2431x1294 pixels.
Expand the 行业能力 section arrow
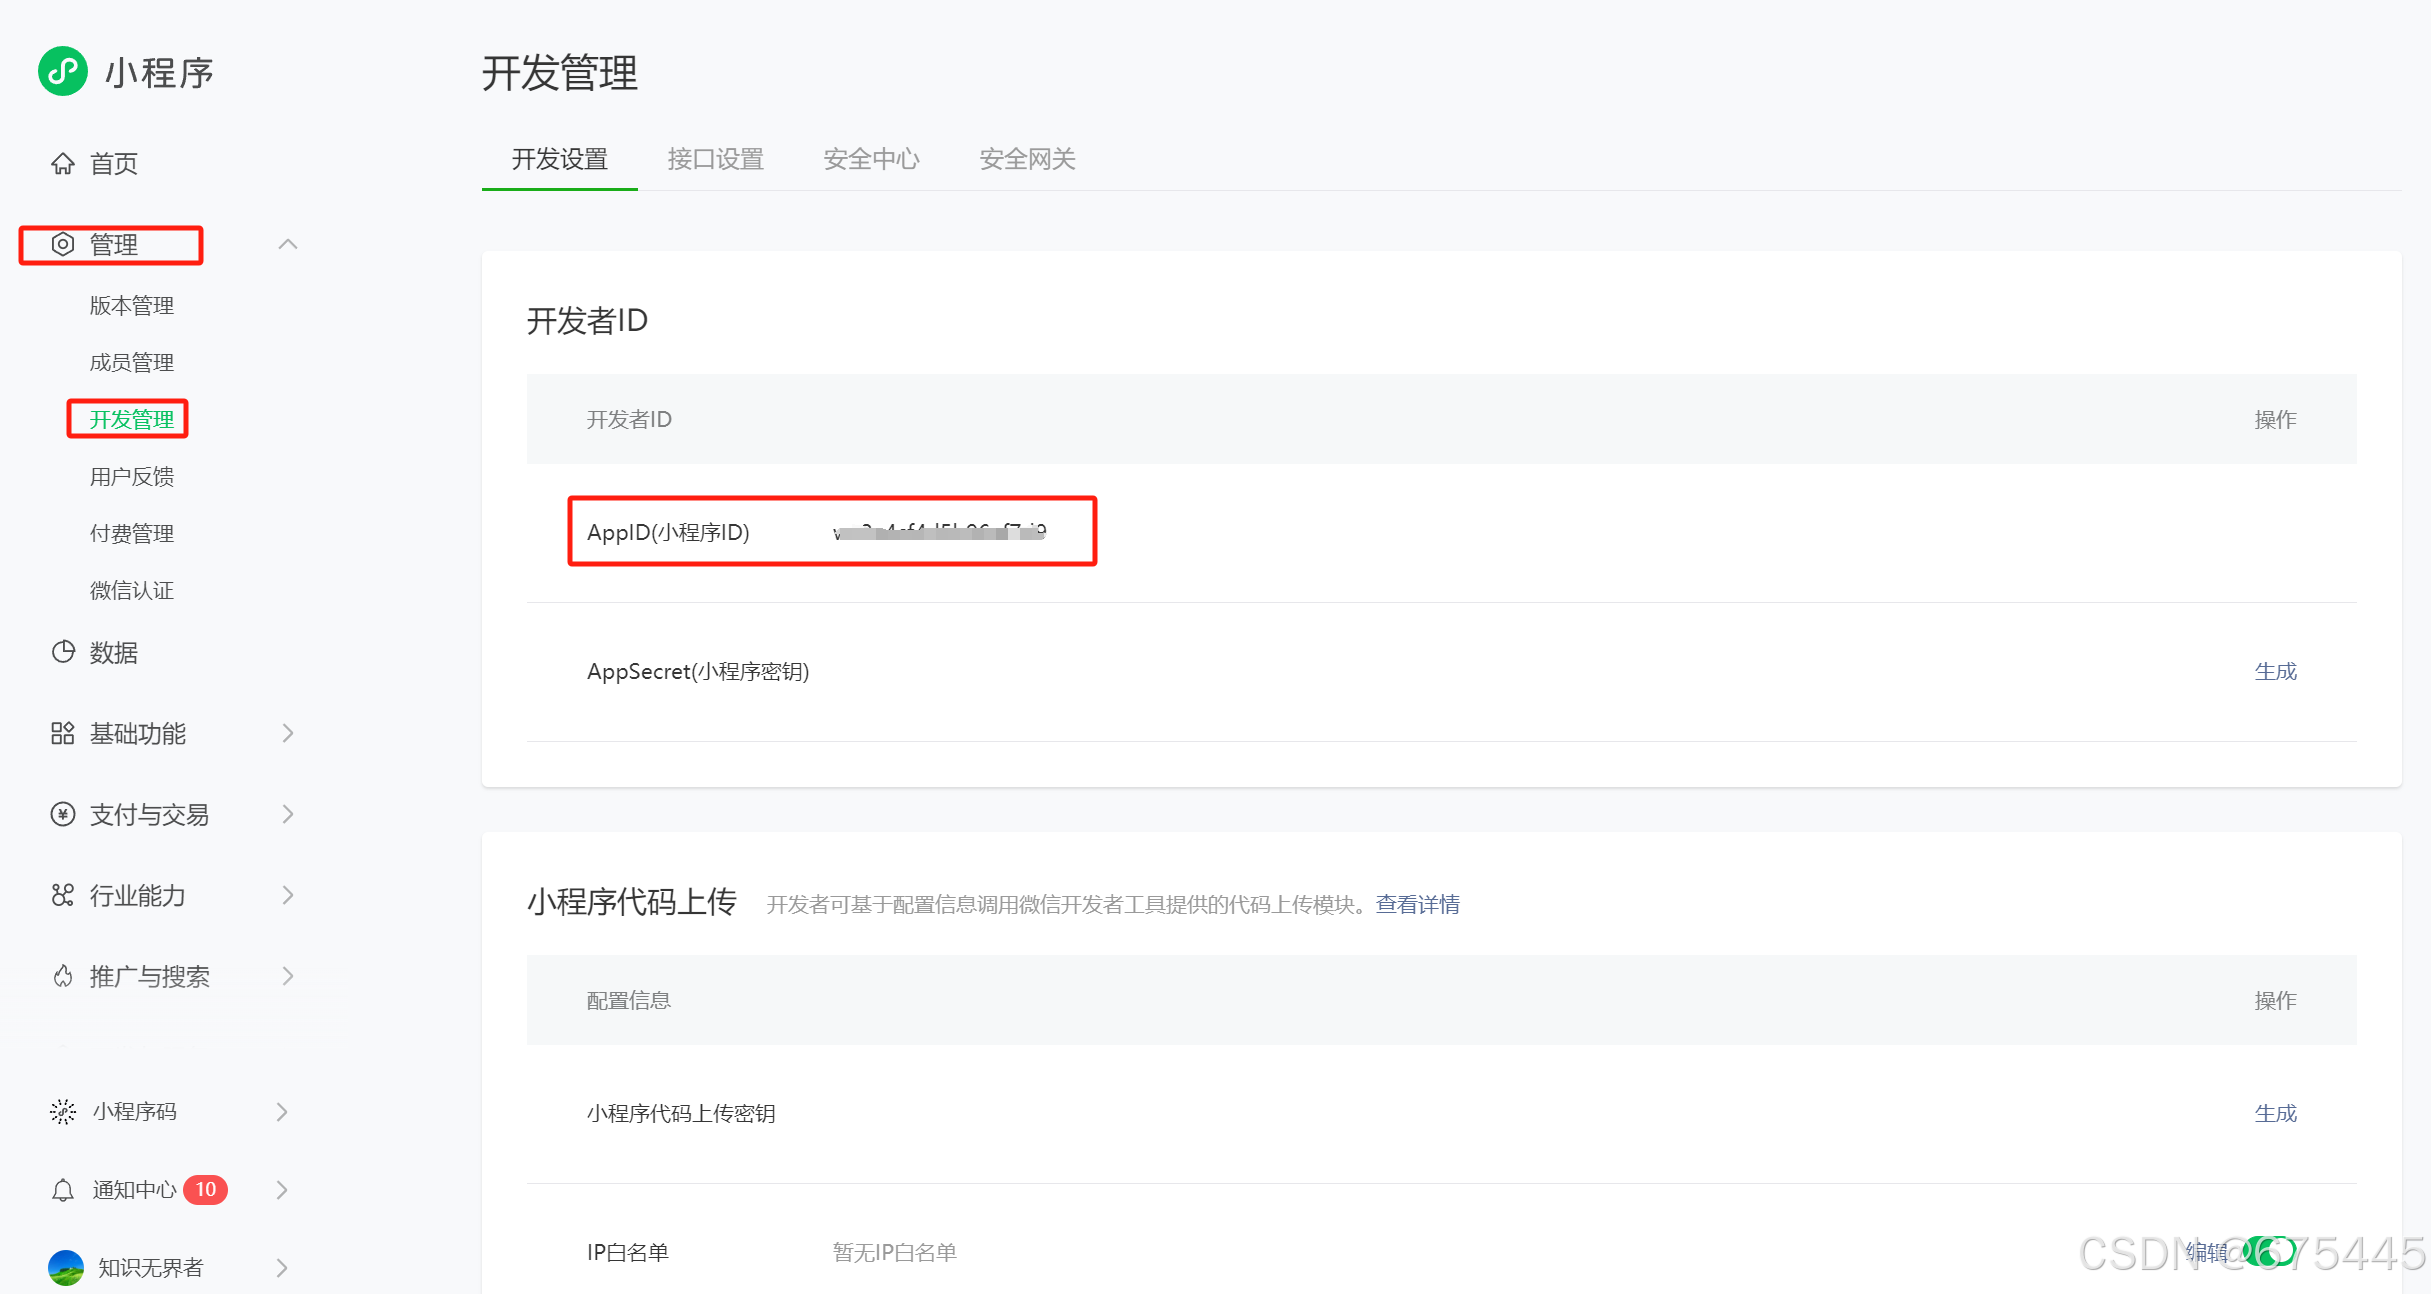(288, 895)
